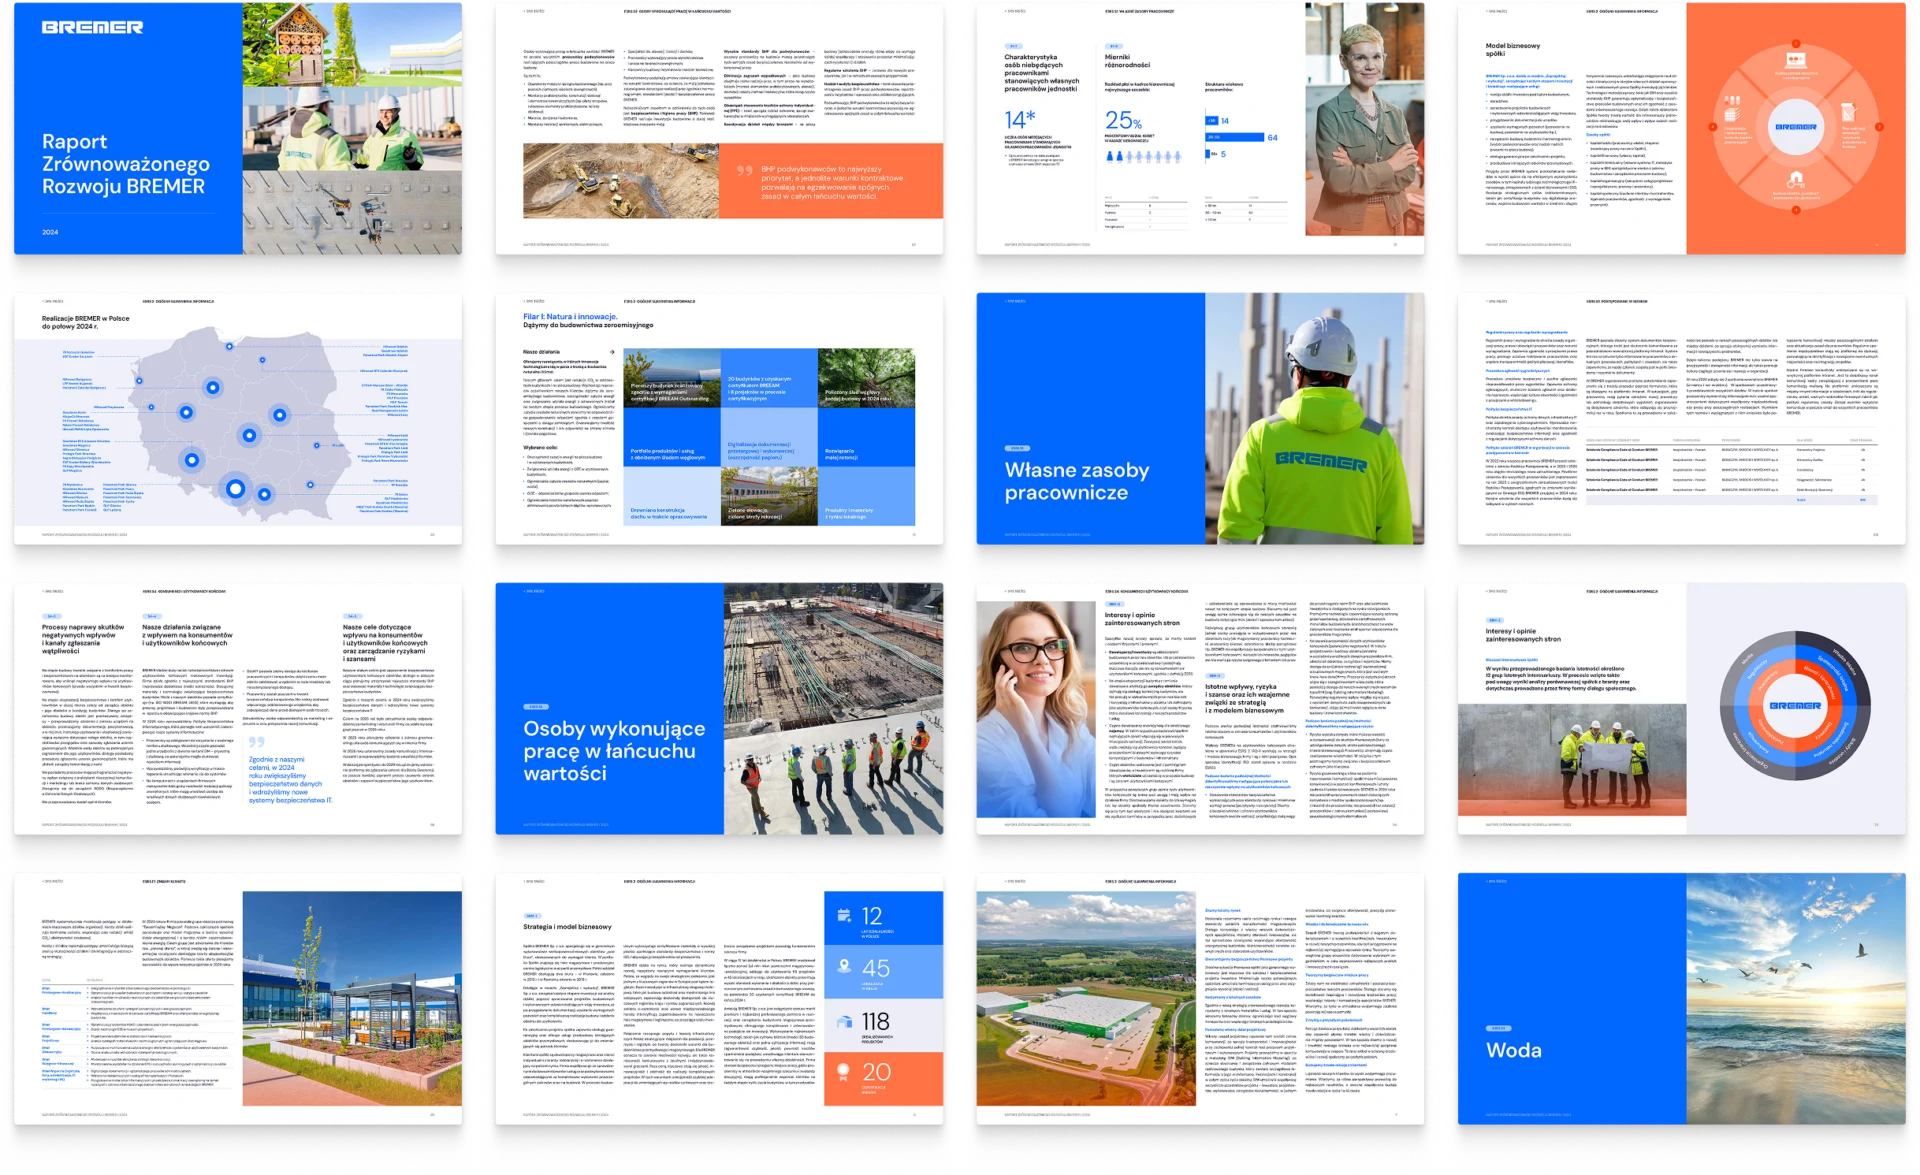The image size is (1920, 1175).
Task: Click the location pin icon beside 45
Action: pos(845,967)
